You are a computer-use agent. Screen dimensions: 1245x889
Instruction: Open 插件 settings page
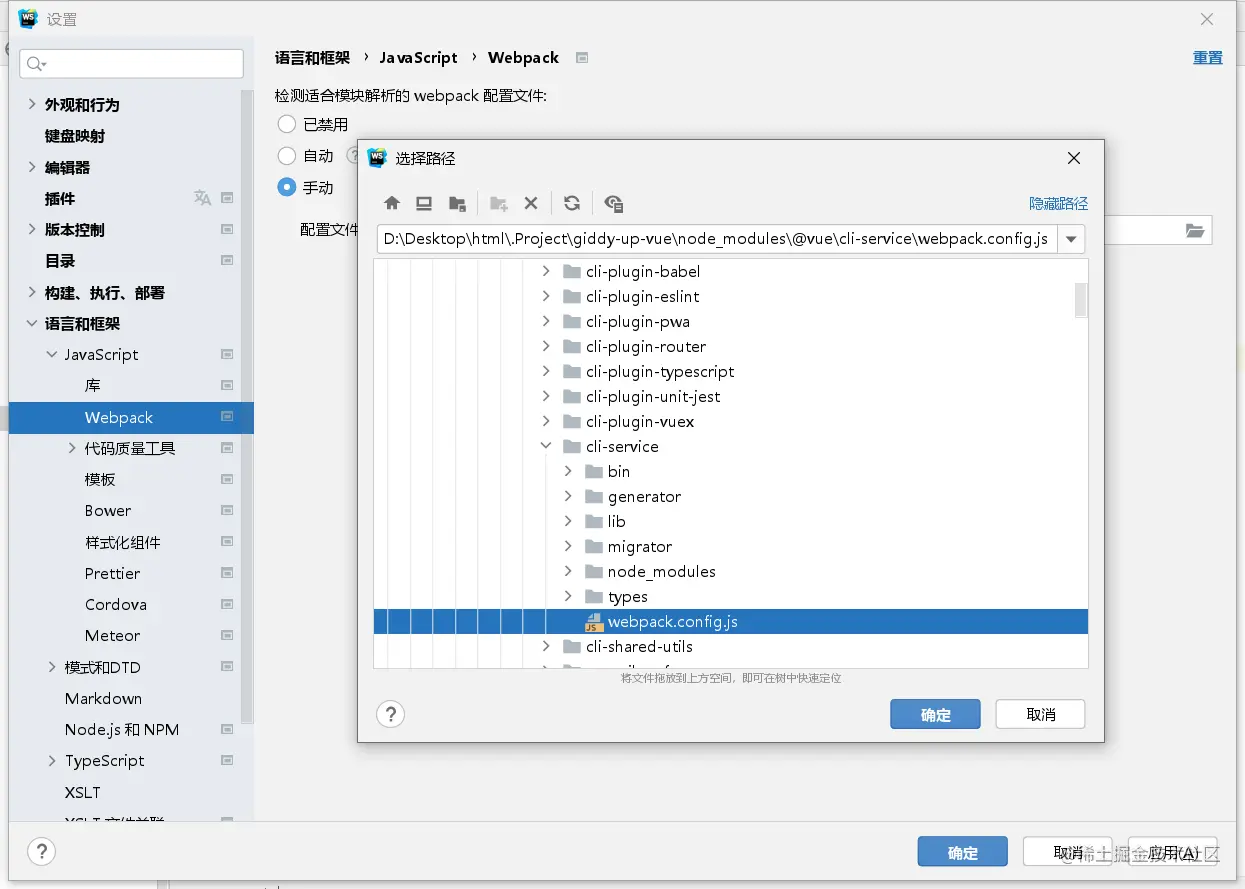click(x=60, y=198)
